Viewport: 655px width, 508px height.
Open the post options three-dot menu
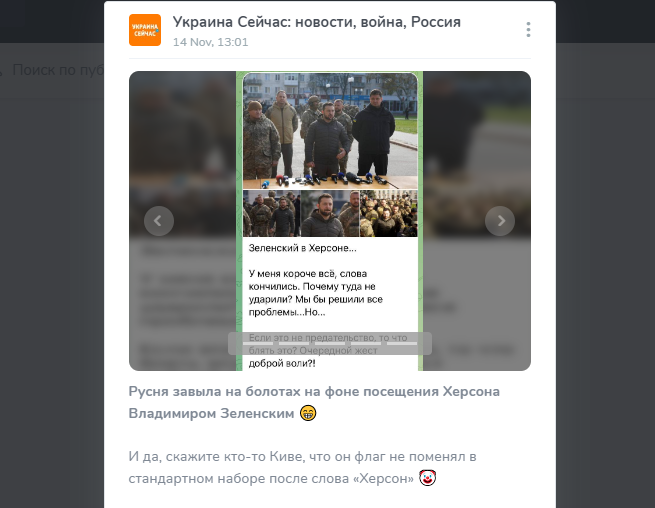[x=528, y=30]
